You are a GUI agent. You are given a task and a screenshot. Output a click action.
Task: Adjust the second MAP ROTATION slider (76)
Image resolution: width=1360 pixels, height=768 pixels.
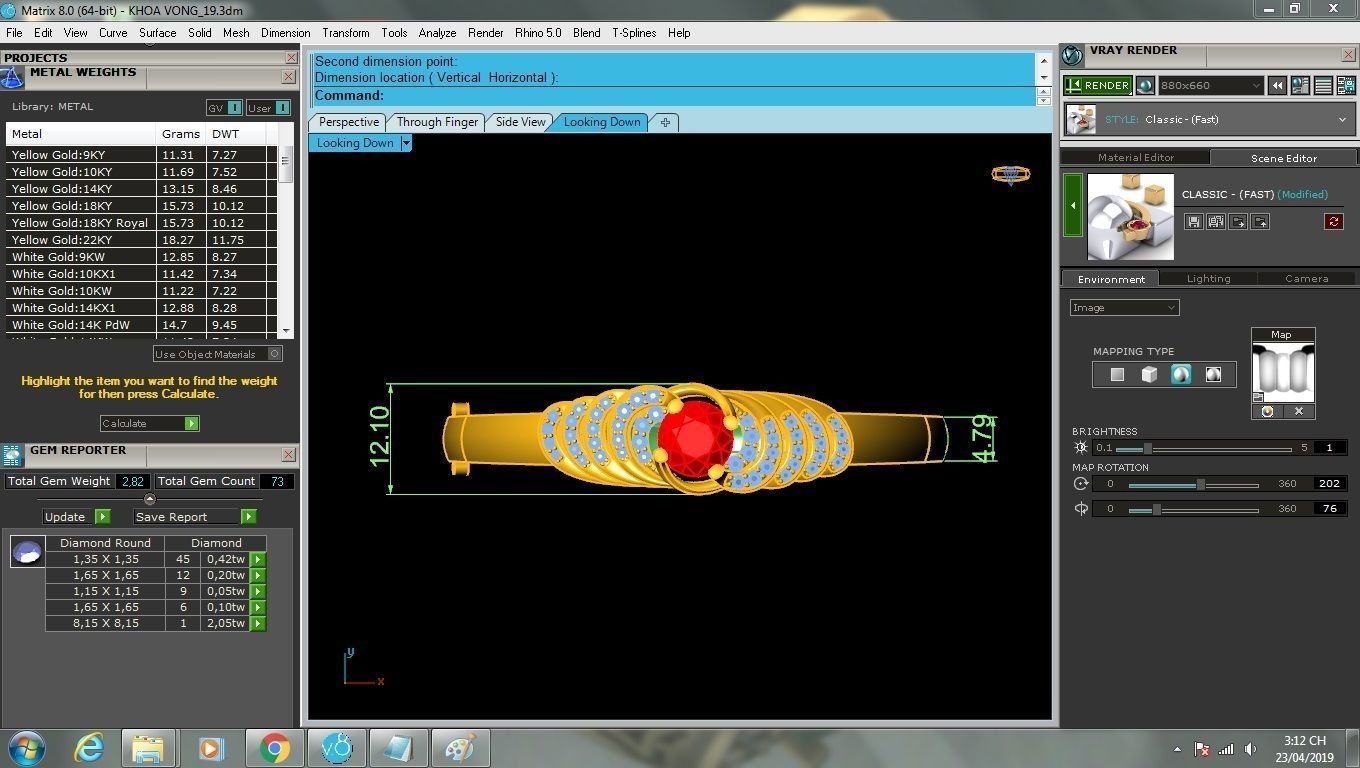[1156, 509]
